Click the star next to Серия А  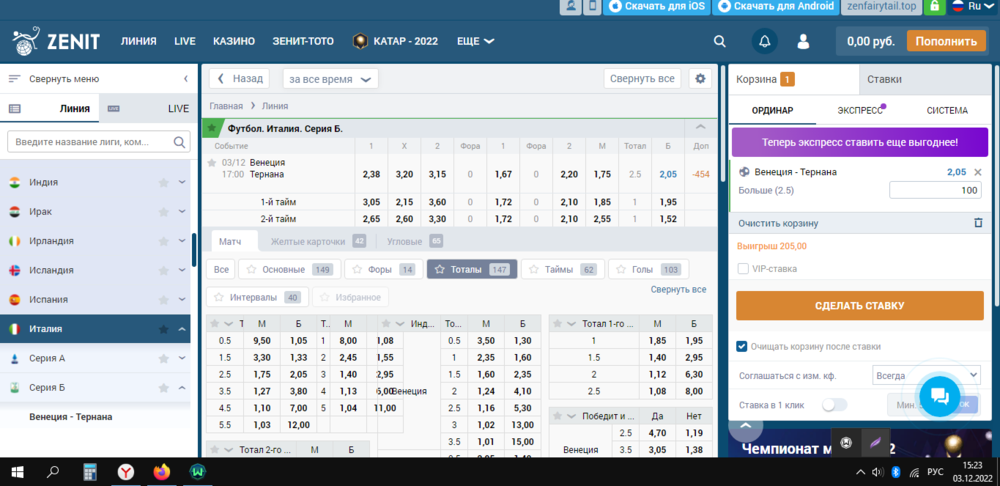tap(163, 358)
